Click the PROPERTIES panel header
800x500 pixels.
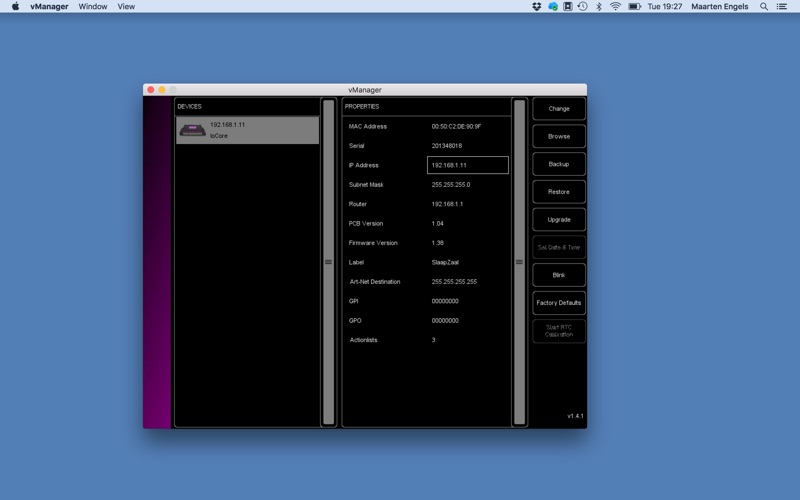(362, 107)
